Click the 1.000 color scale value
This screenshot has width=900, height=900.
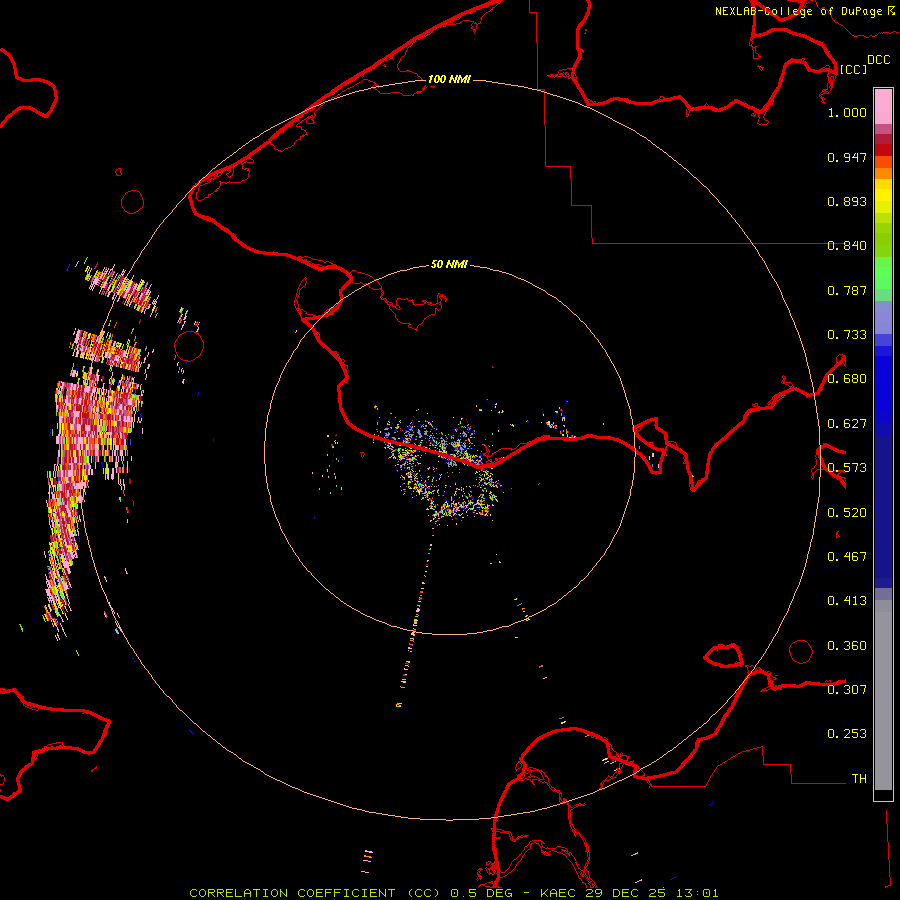pos(847,112)
